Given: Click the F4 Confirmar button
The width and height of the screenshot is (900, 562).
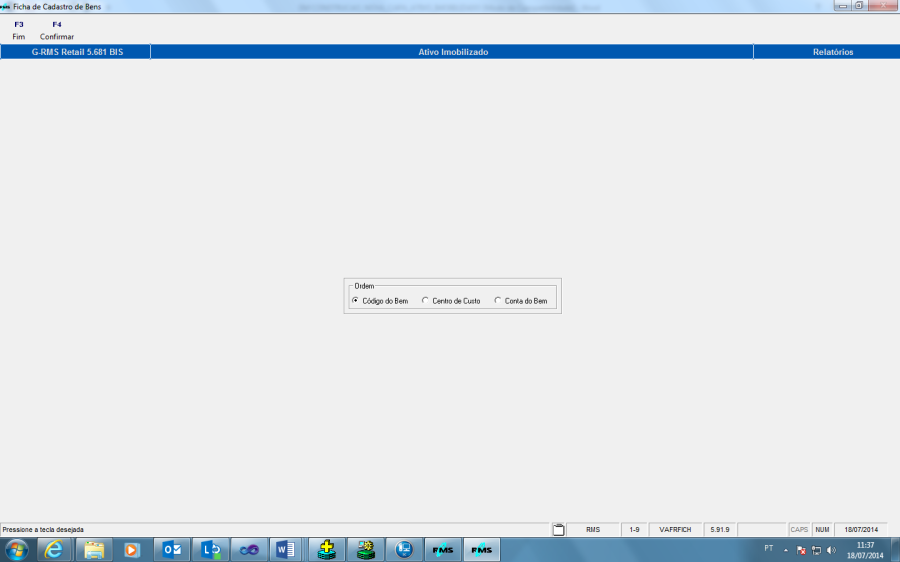Looking at the screenshot, I should click(x=57, y=30).
